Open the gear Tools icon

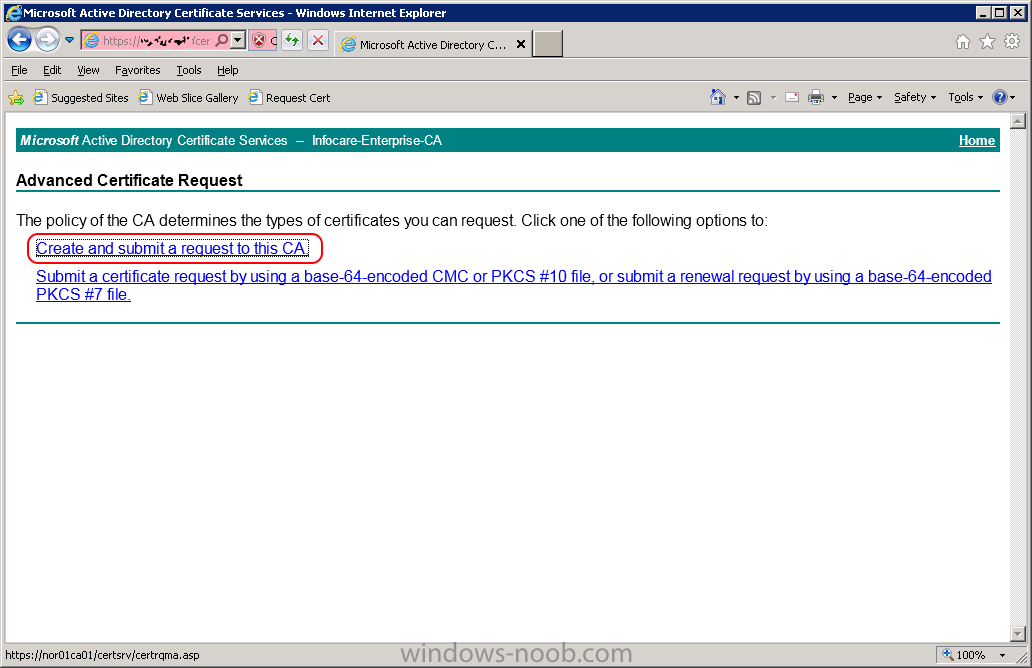pyautogui.click(x=1012, y=42)
